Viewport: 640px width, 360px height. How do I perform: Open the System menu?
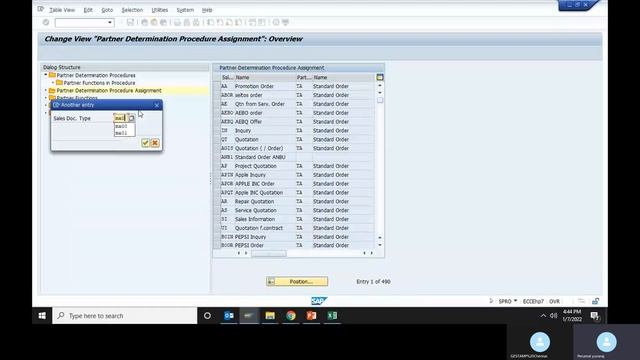click(x=185, y=10)
